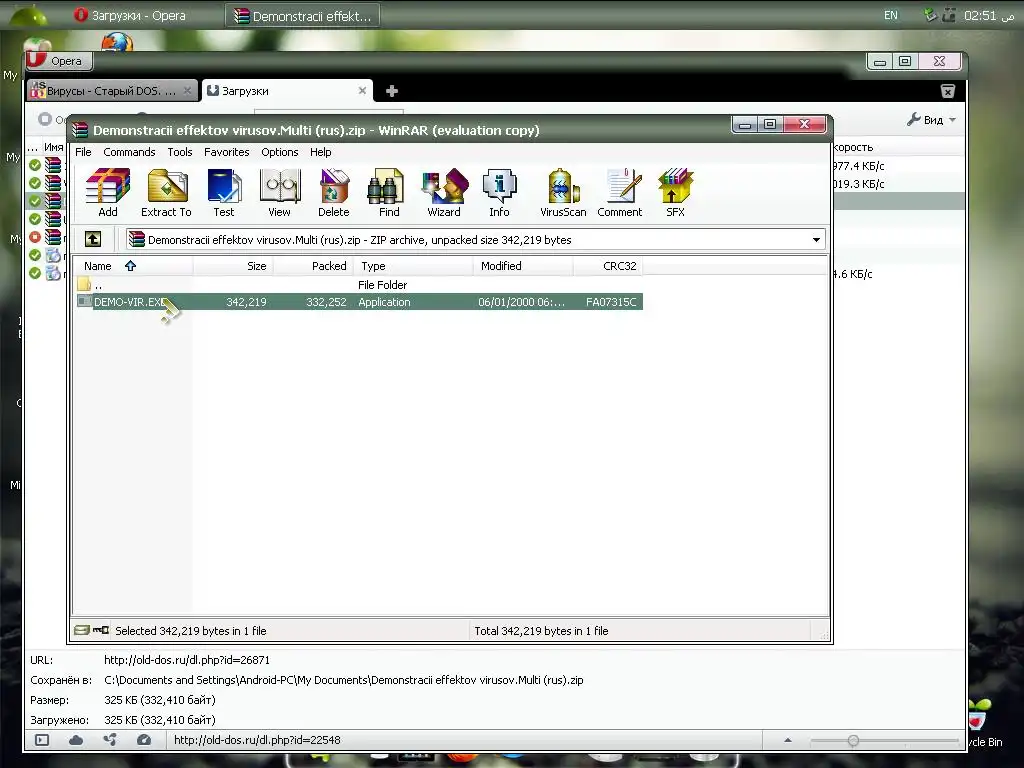Sort file list by Packed column
Screen dimensions: 1024x768
coord(313,266)
